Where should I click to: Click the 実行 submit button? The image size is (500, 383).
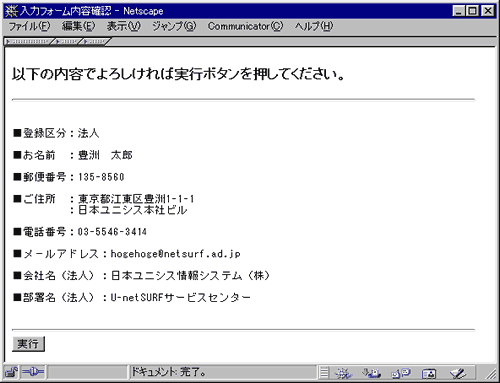28,344
